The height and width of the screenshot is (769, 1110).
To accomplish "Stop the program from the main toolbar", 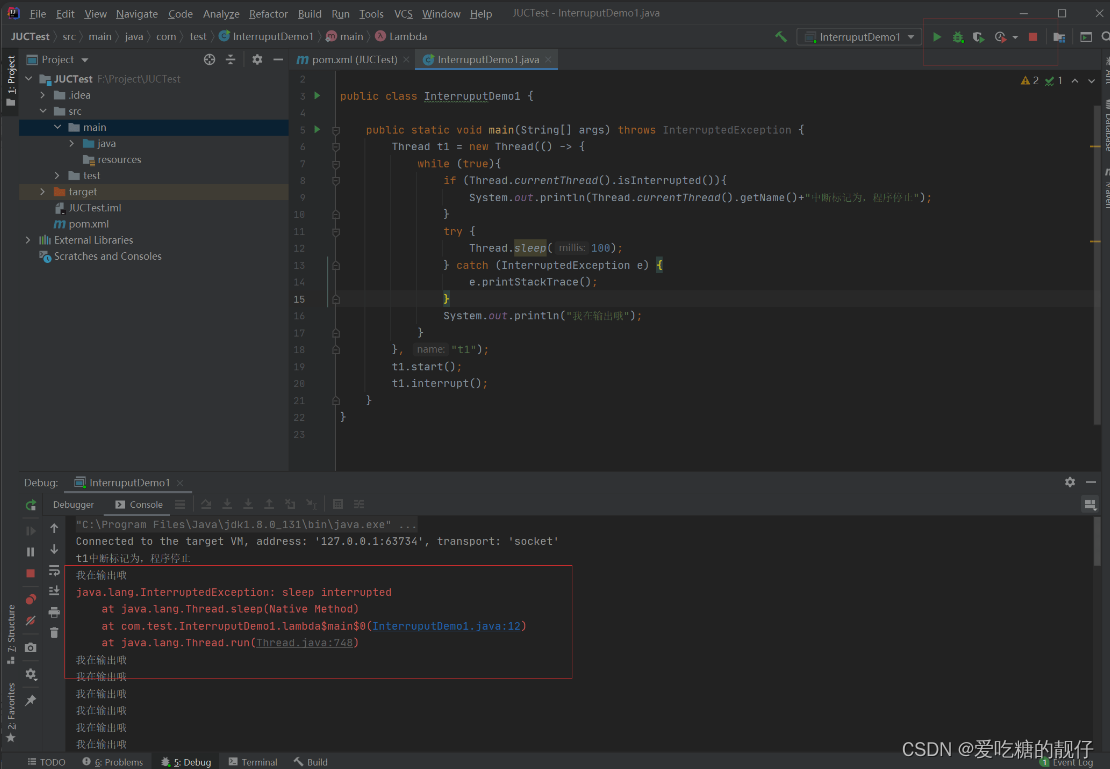I will tap(1033, 37).
